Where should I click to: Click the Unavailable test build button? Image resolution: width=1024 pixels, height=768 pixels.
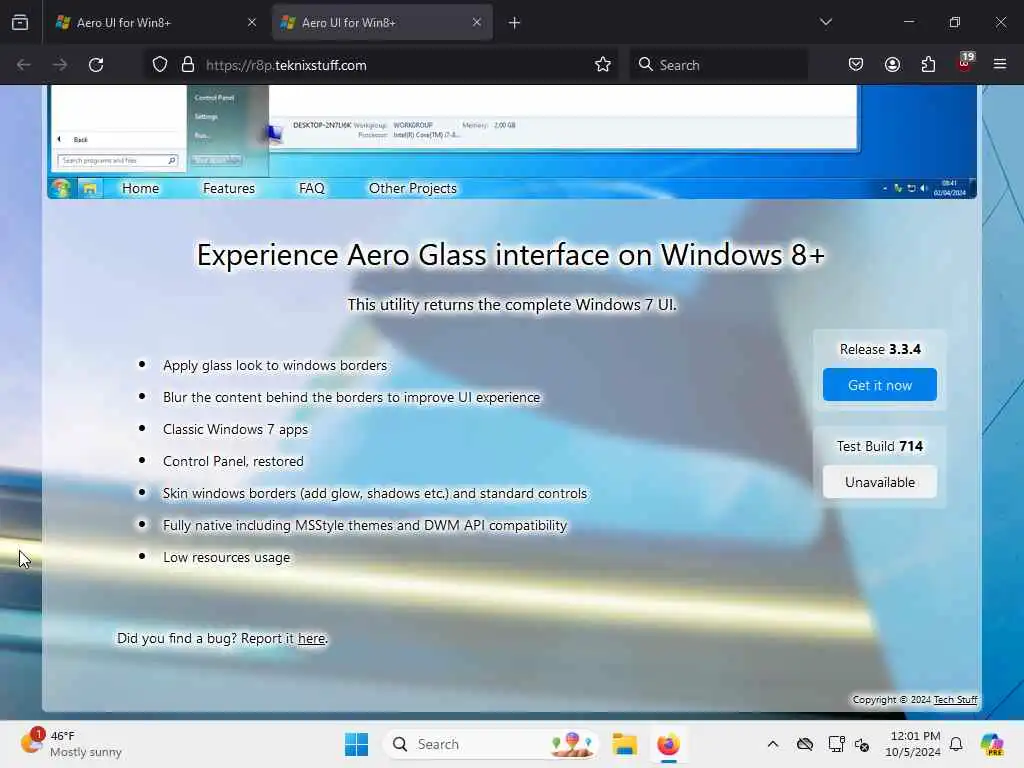pos(880,482)
